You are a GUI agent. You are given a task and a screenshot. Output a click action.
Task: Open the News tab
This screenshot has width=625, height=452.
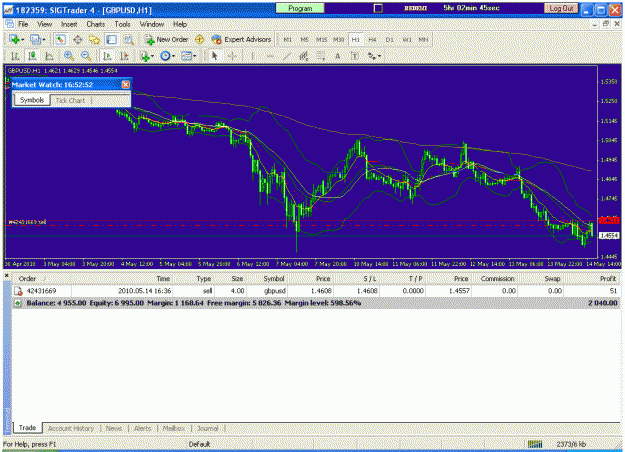114,428
